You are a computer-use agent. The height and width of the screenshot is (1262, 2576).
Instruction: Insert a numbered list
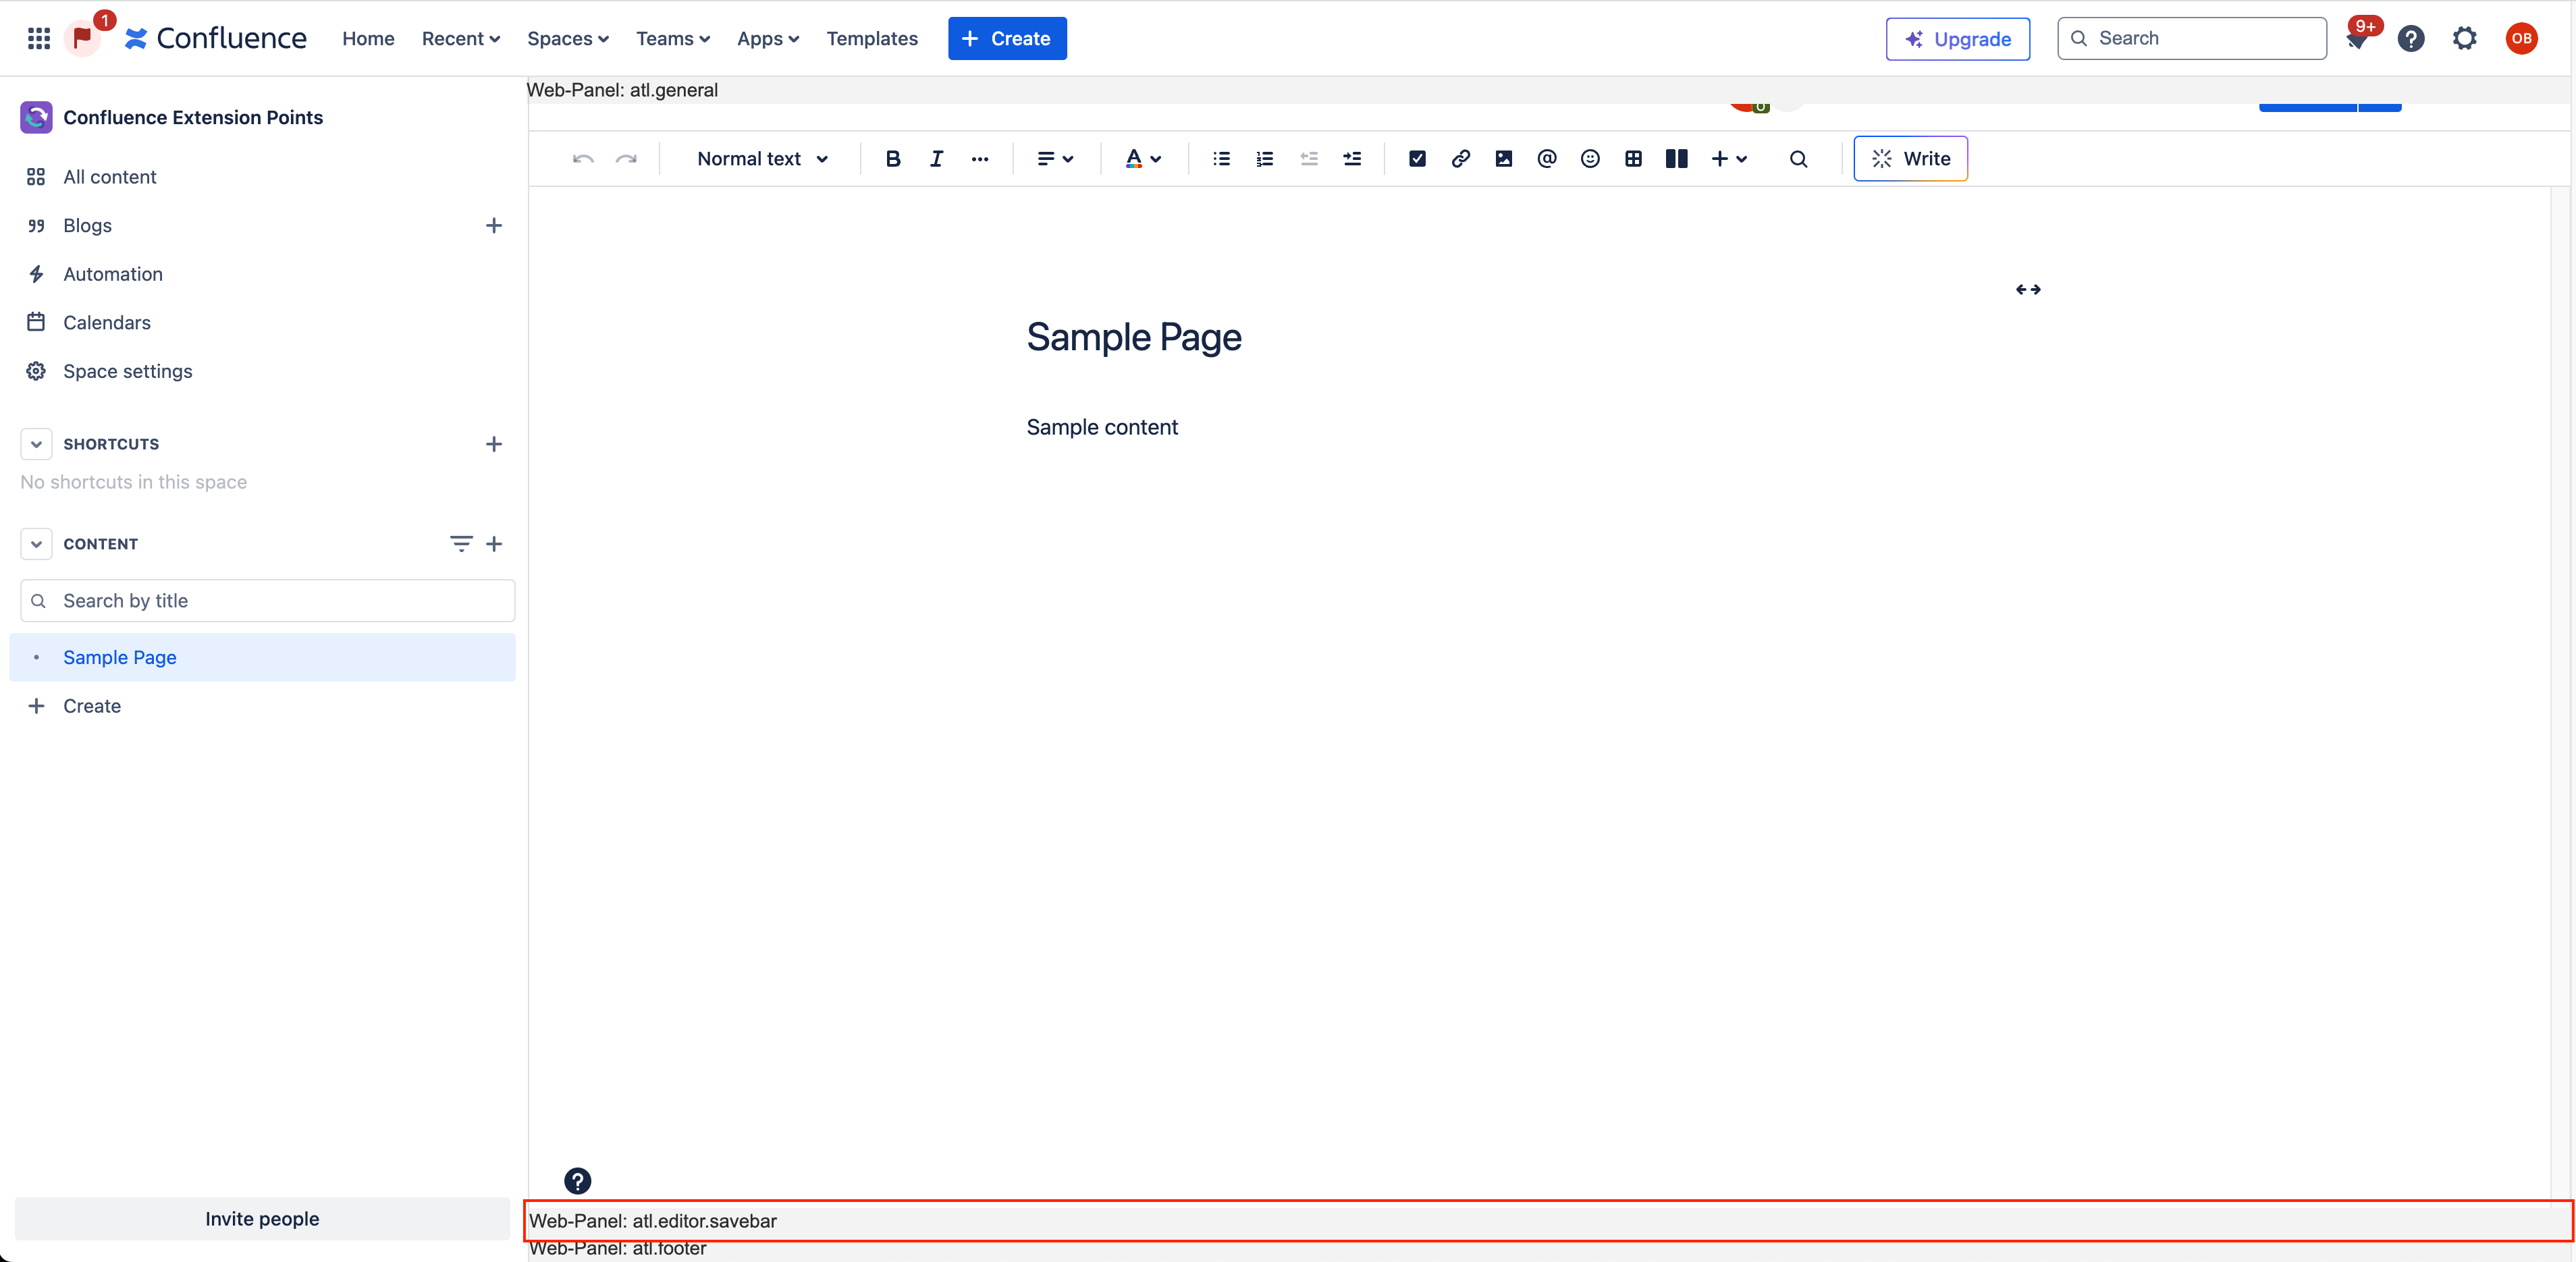tap(1264, 159)
